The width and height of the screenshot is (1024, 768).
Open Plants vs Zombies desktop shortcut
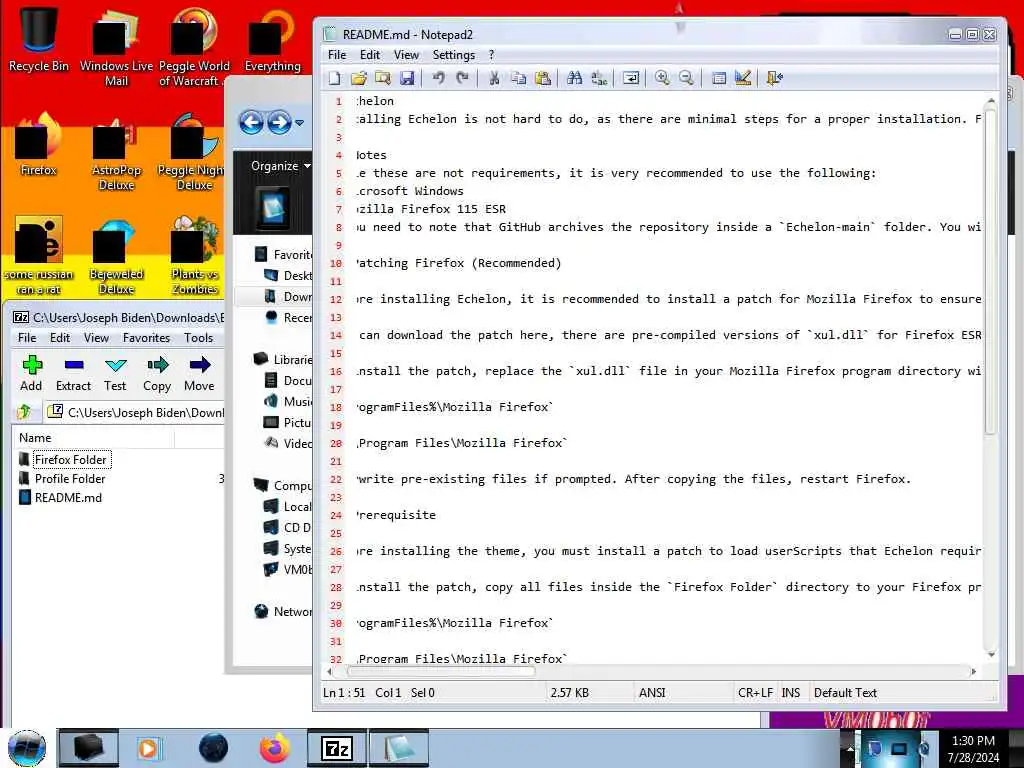click(195, 256)
